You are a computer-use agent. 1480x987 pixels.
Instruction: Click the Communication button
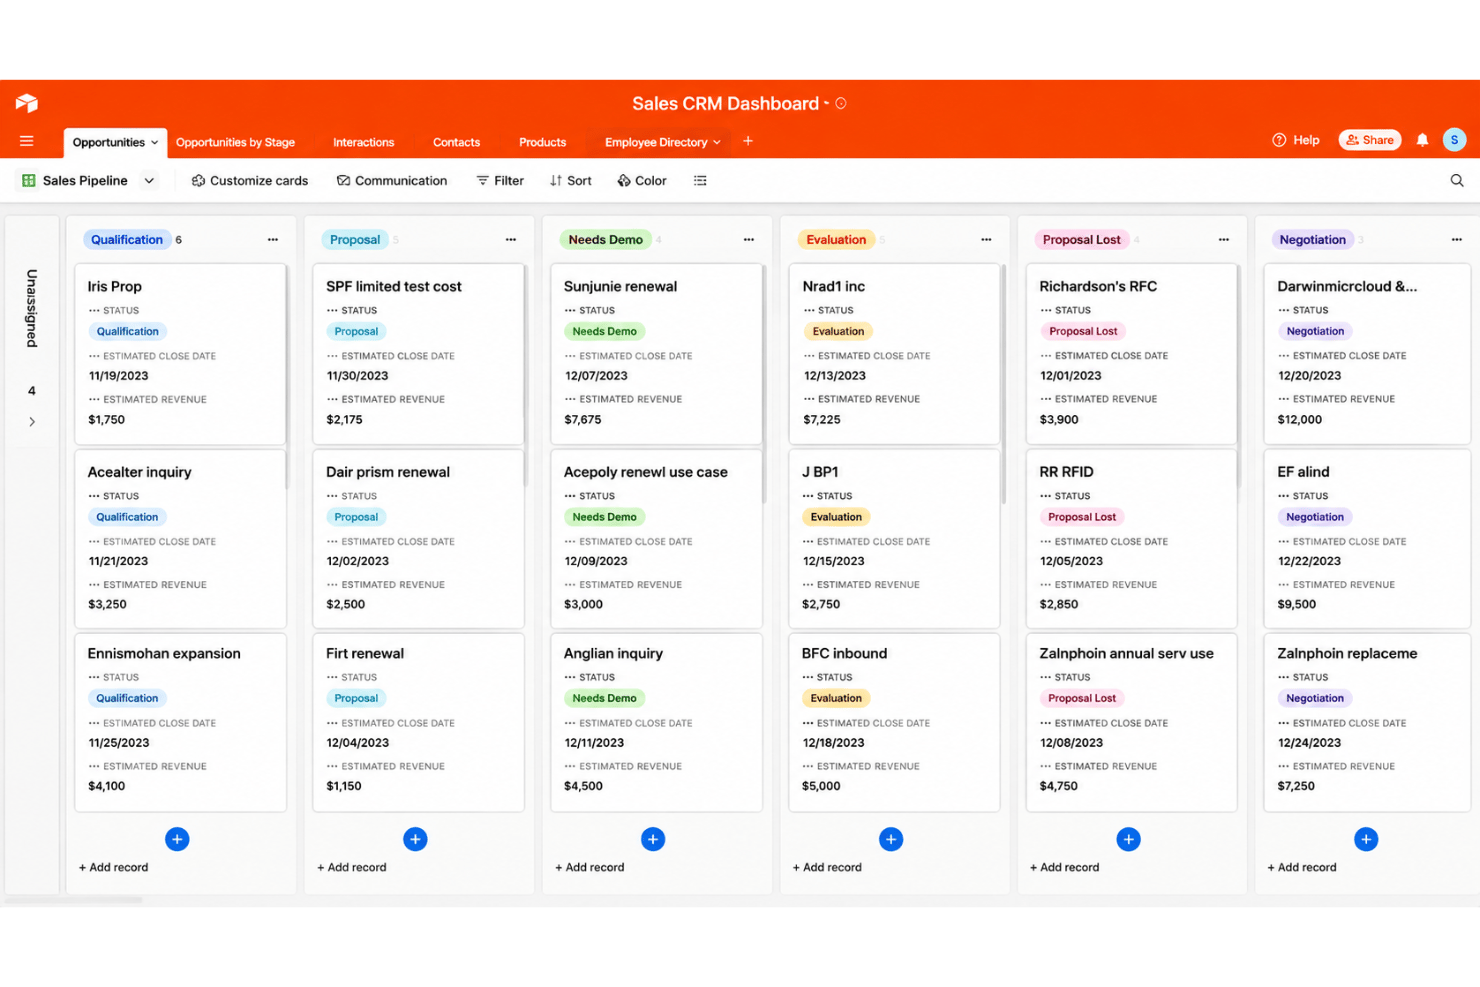(392, 181)
